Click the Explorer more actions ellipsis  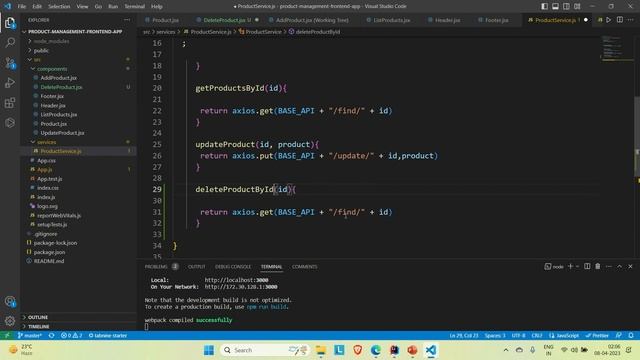tap(127, 20)
